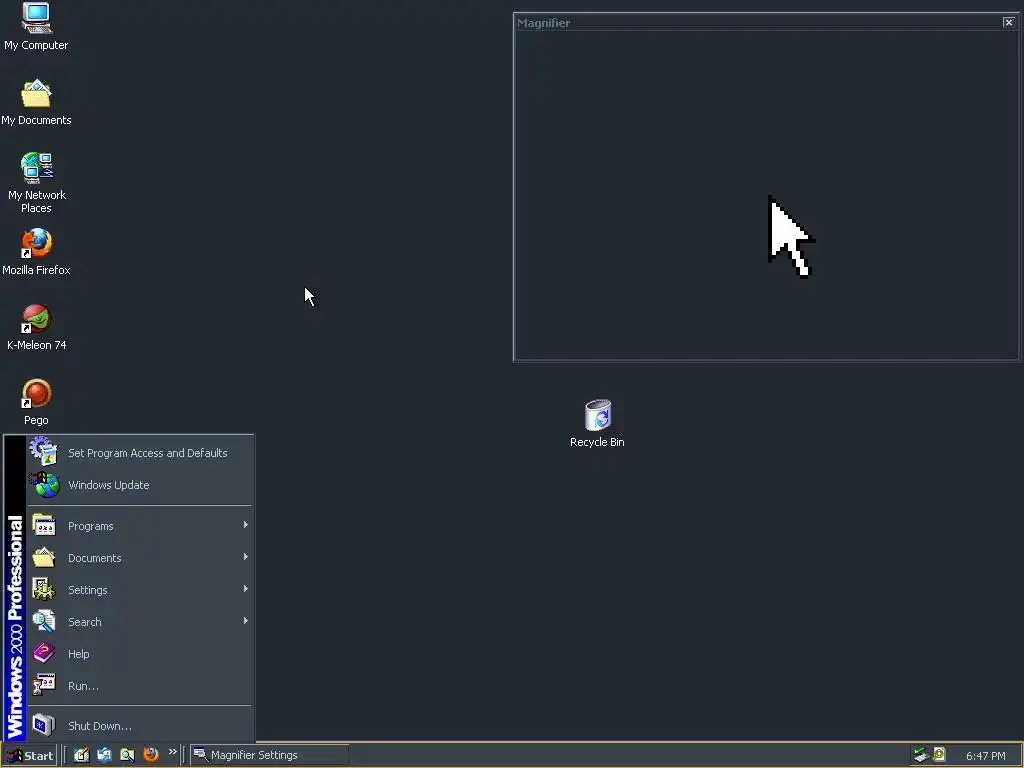
Task: Click the Start button on the taskbar
Action: pos(29,756)
